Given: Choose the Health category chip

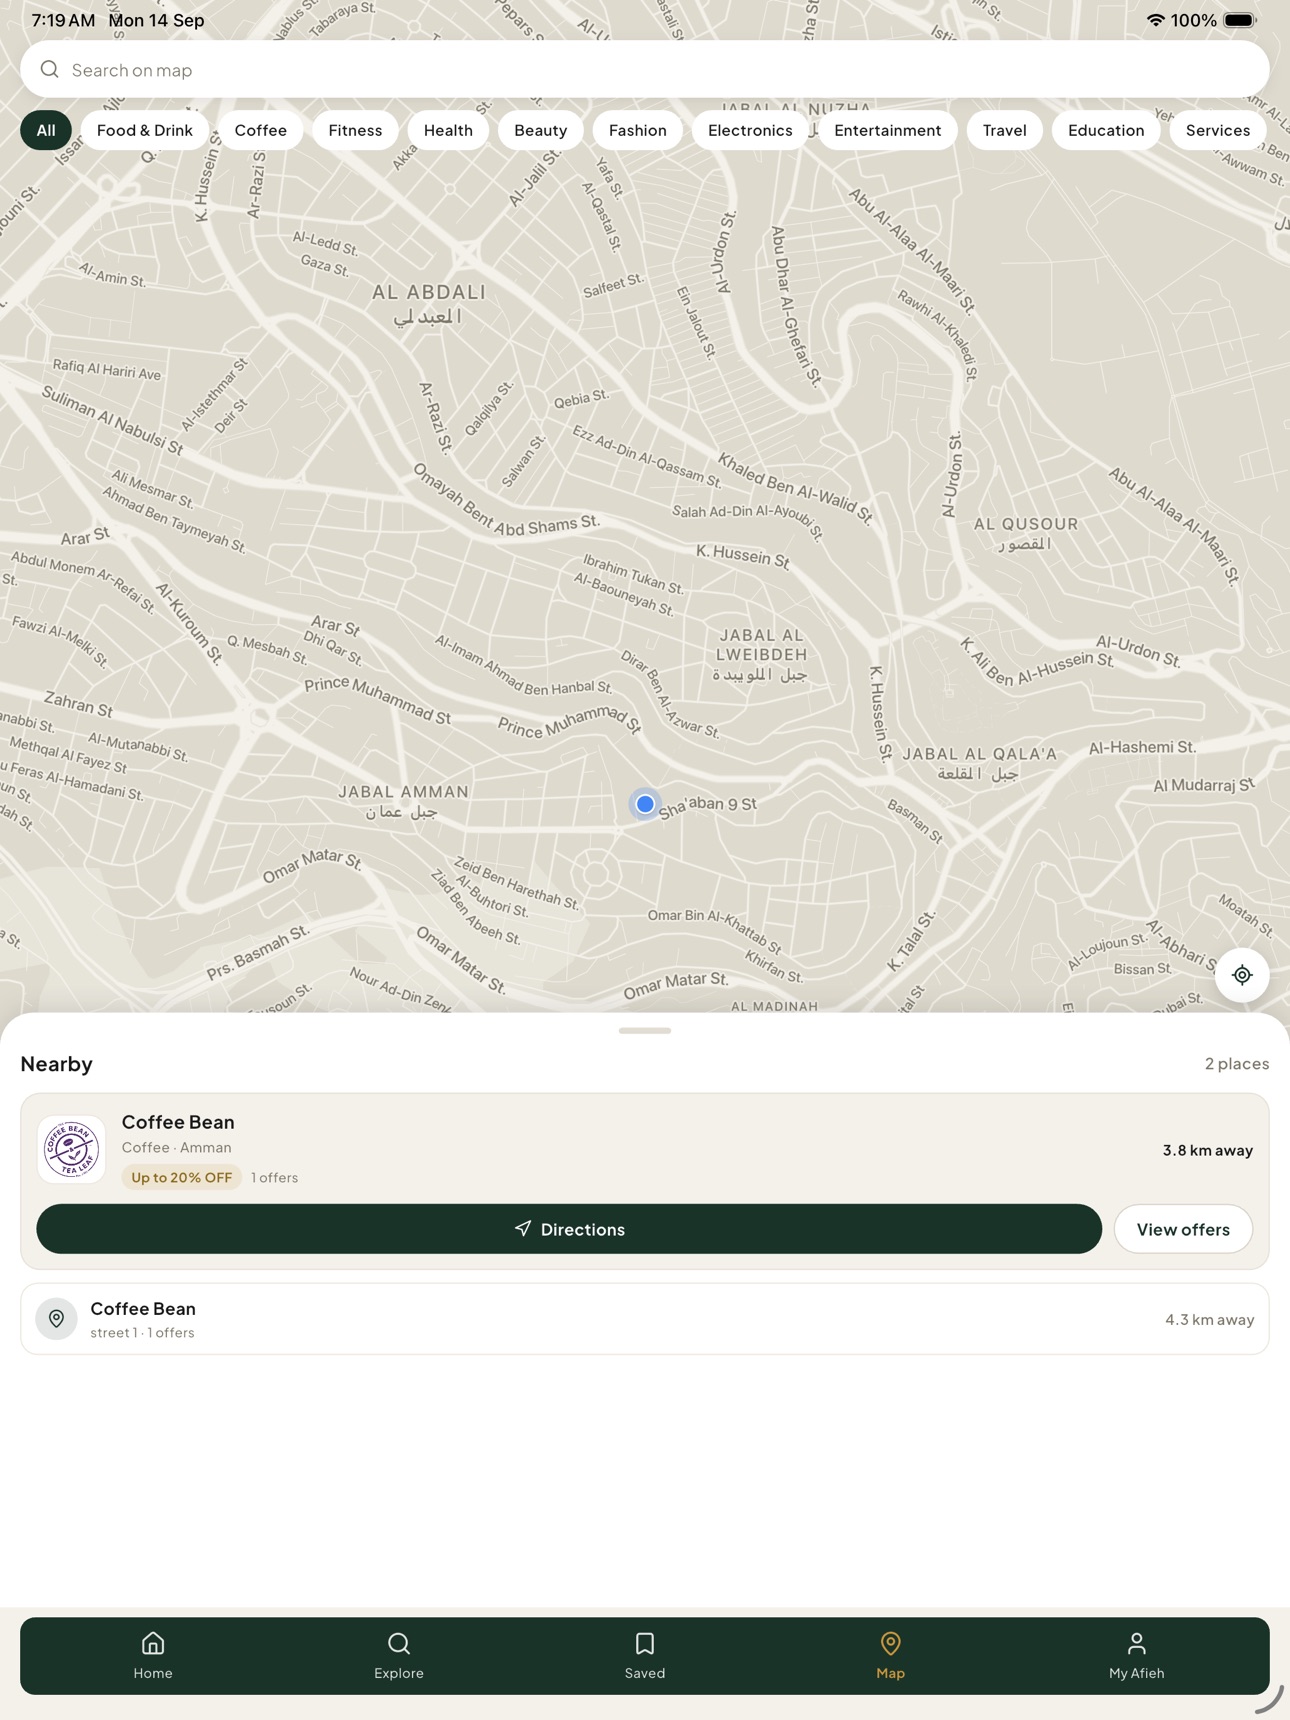Looking at the screenshot, I should (x=448, y=130).
